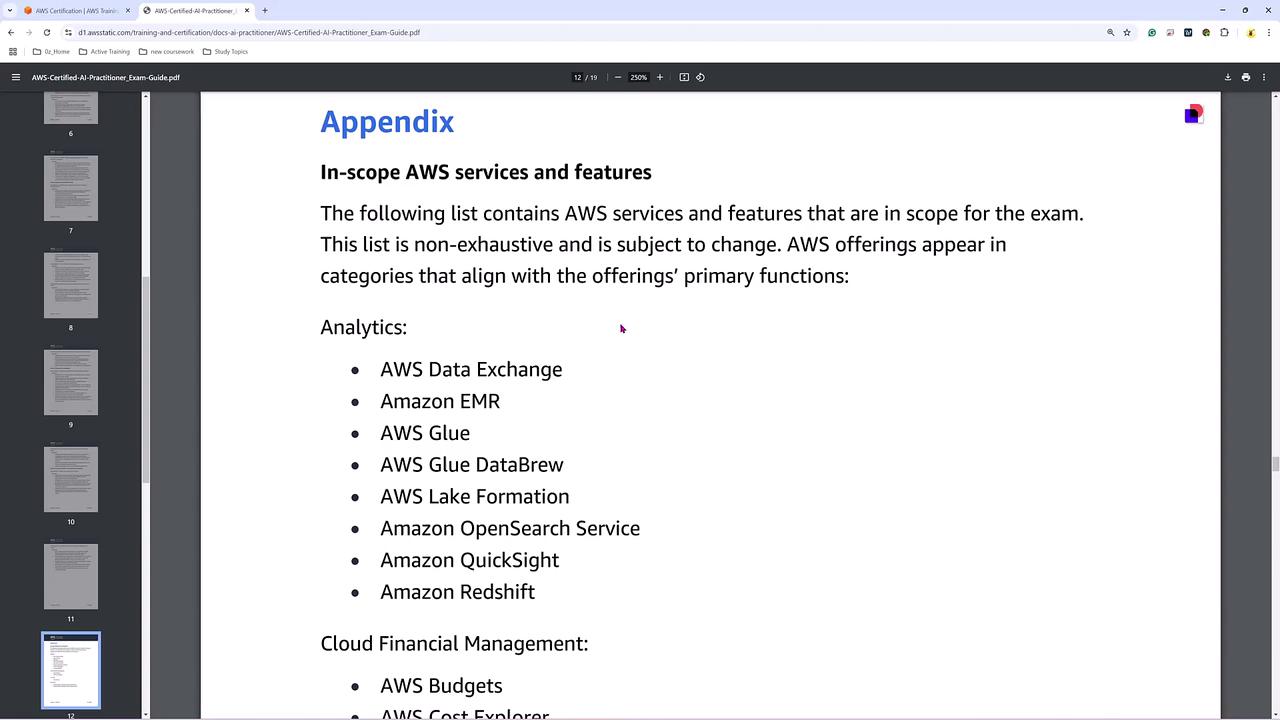Toggle the PDF sidebar menu
The width and height of the screenshot is (1280, 720).
[x=15, y=77]
